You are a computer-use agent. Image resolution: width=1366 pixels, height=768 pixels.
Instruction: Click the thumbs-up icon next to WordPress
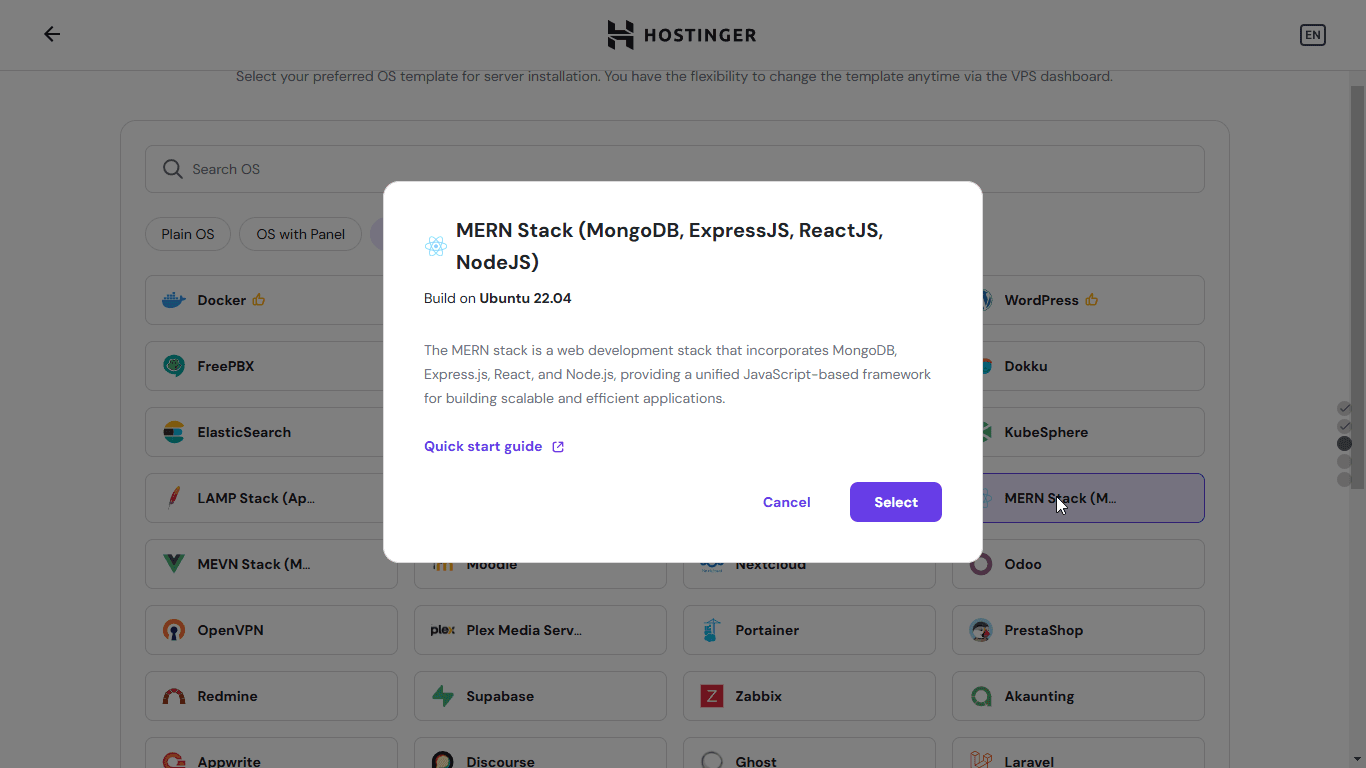point(1092,300)
